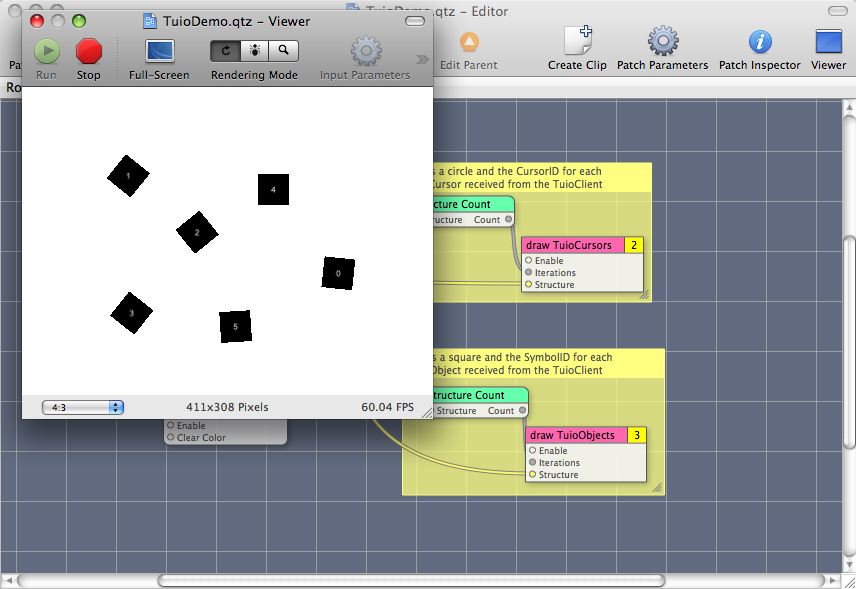
Task: Open Full-Screen viewer mode
Action: click(159, 51)
